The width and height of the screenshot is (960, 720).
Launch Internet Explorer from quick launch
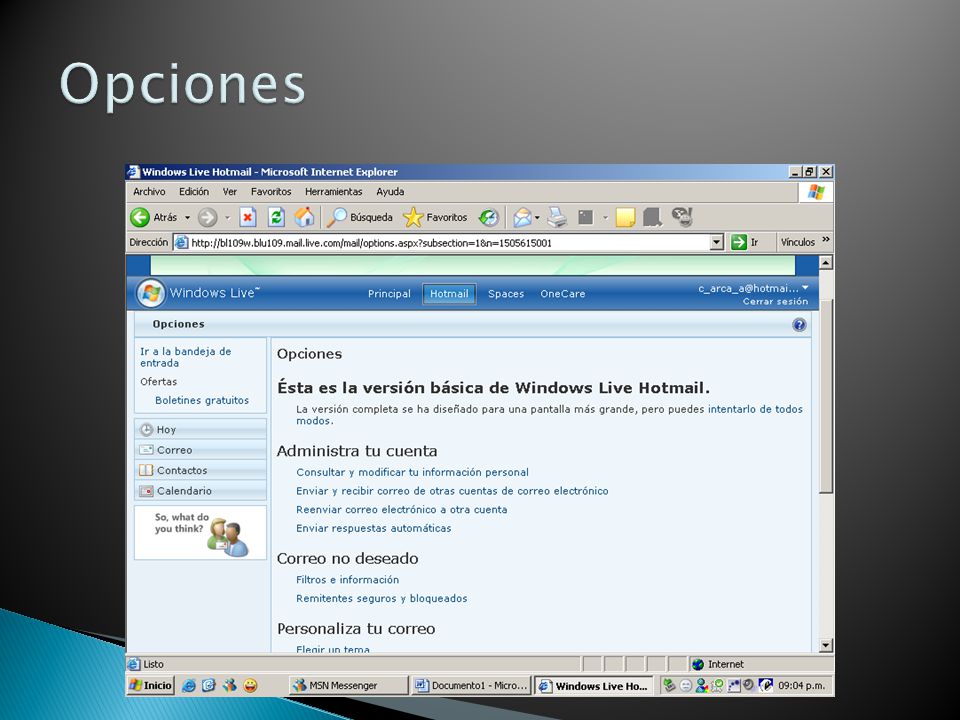[x=189, y=686]
